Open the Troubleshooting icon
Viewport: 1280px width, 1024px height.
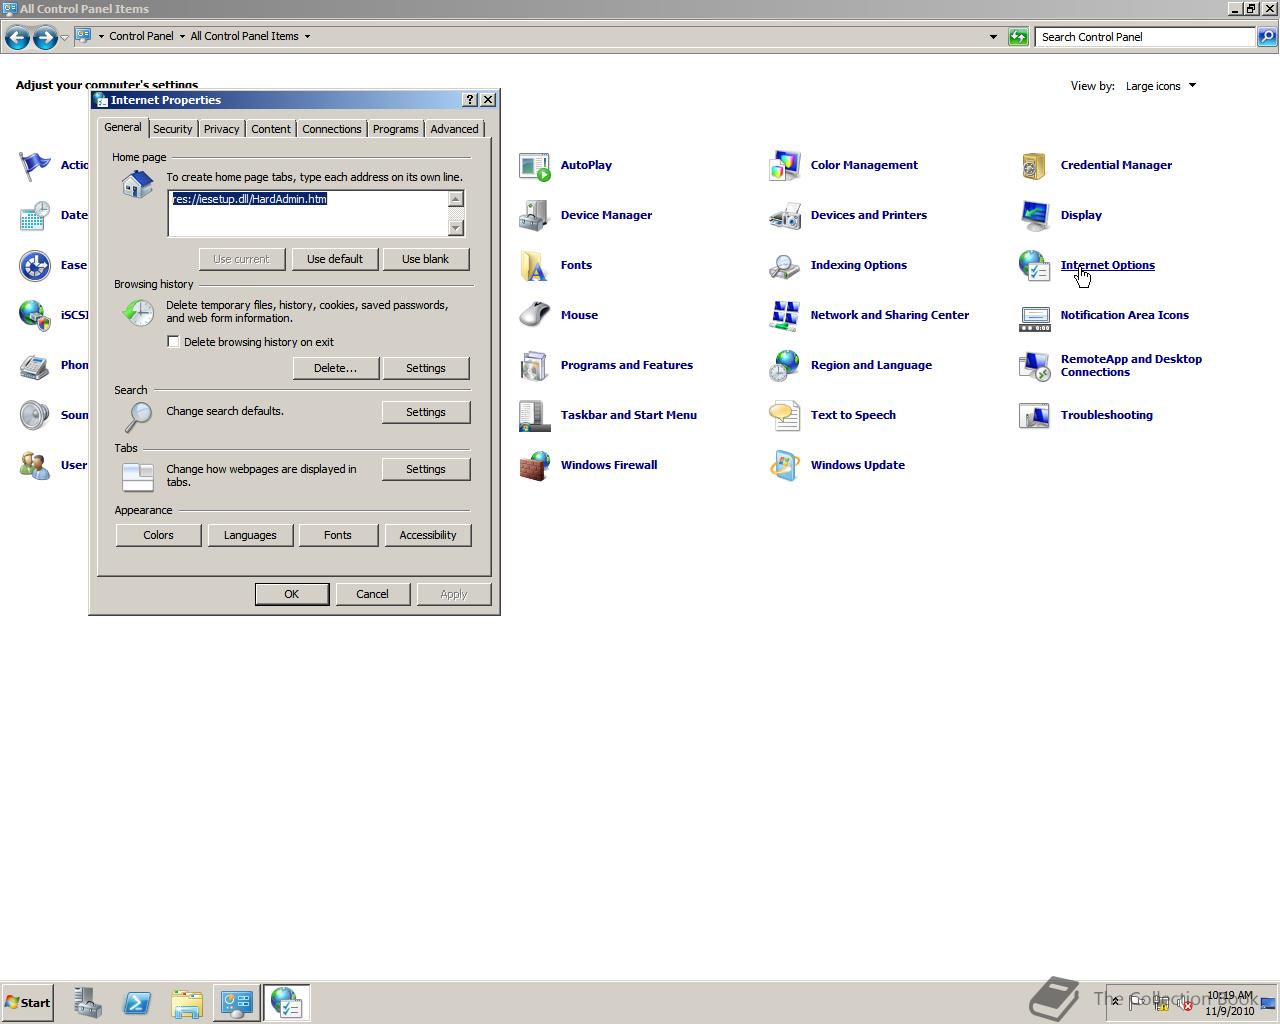(1035, 416)
